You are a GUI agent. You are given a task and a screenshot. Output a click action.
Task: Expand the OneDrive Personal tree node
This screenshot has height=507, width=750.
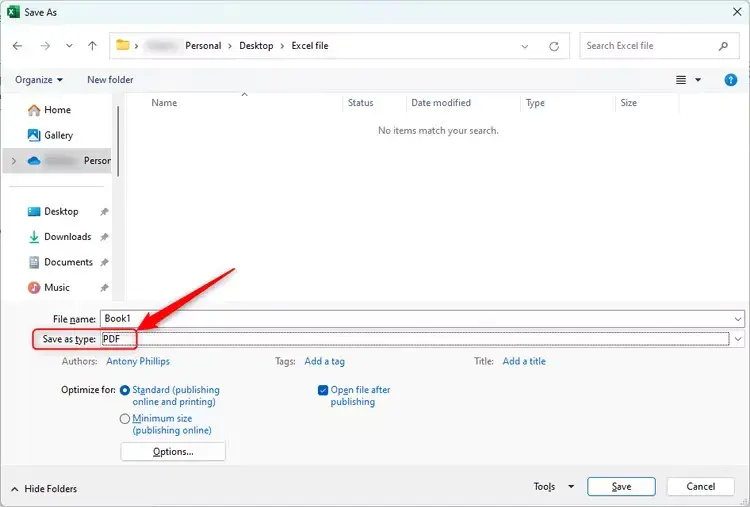point(14,161)
